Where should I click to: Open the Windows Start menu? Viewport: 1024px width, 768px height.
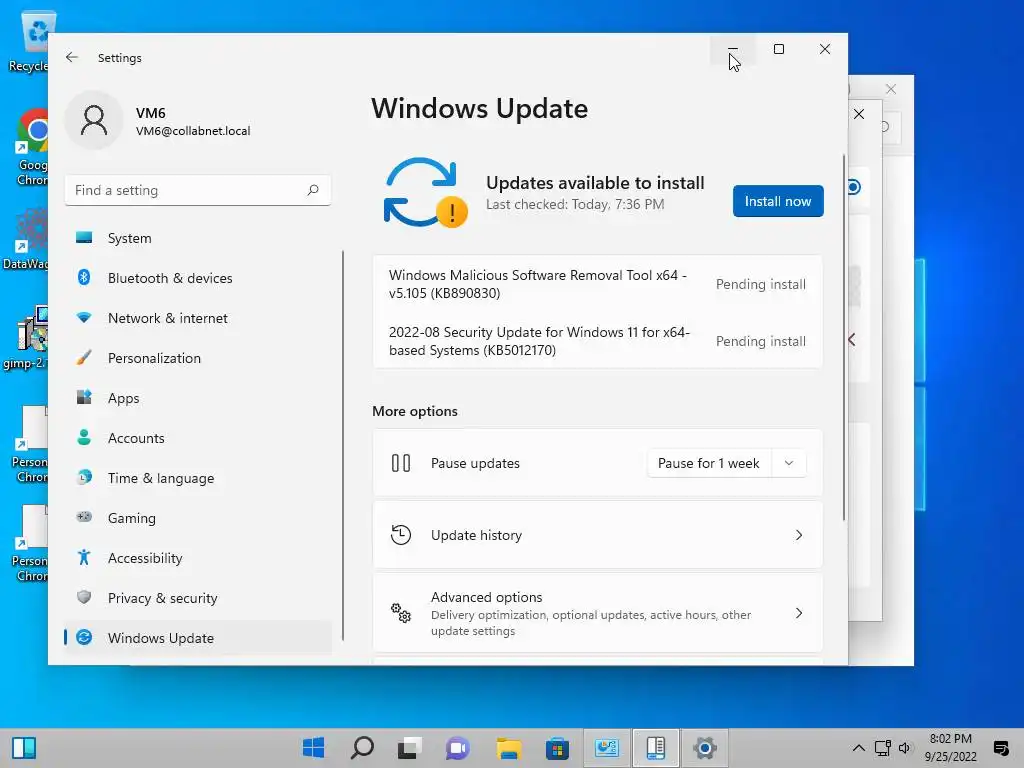pos(313,748)
